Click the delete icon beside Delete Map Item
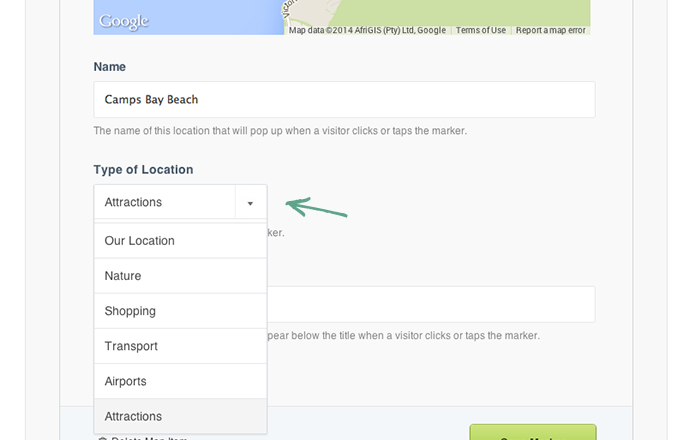Screen dimensions: 700x440 click(x=101, y=438)
